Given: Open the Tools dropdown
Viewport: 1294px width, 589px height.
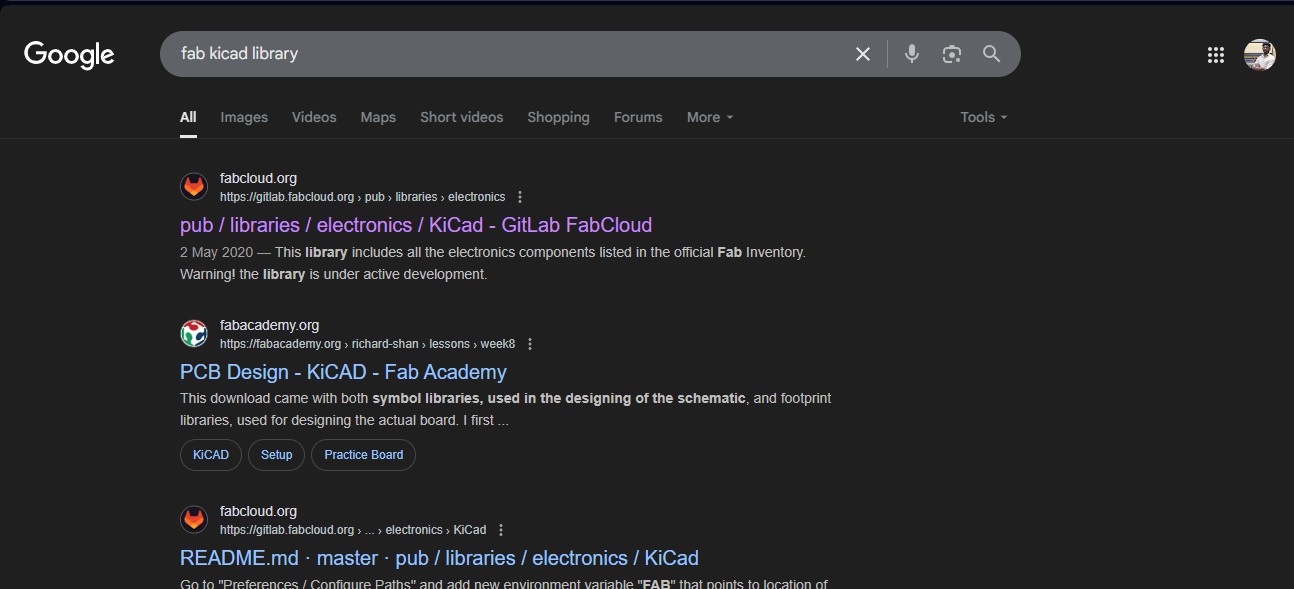Looking at the screenshot, I should pyautogui.click(x=984, y=117).
